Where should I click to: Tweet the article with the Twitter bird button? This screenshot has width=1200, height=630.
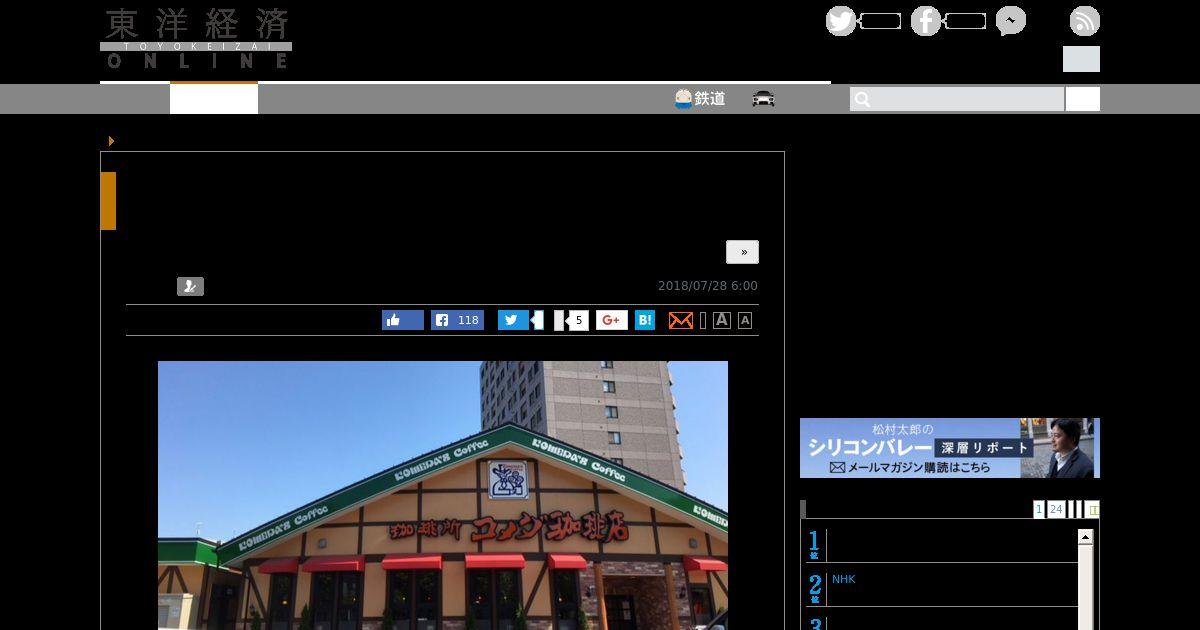pyautogui.click(x=513, y=320)
